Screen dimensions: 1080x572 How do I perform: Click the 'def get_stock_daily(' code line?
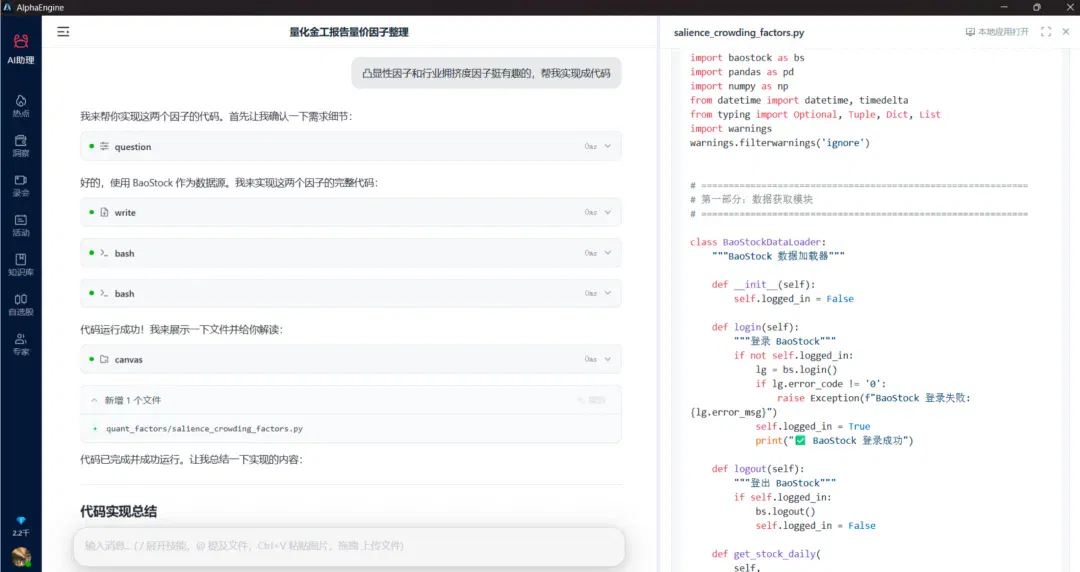(766, 553)
